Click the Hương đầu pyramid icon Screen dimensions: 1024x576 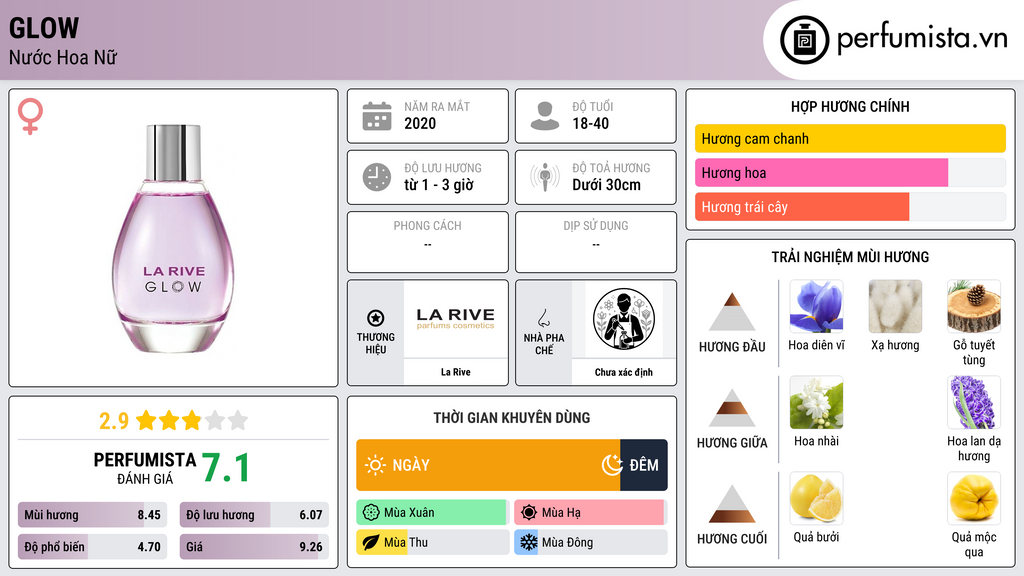(732, 312)
